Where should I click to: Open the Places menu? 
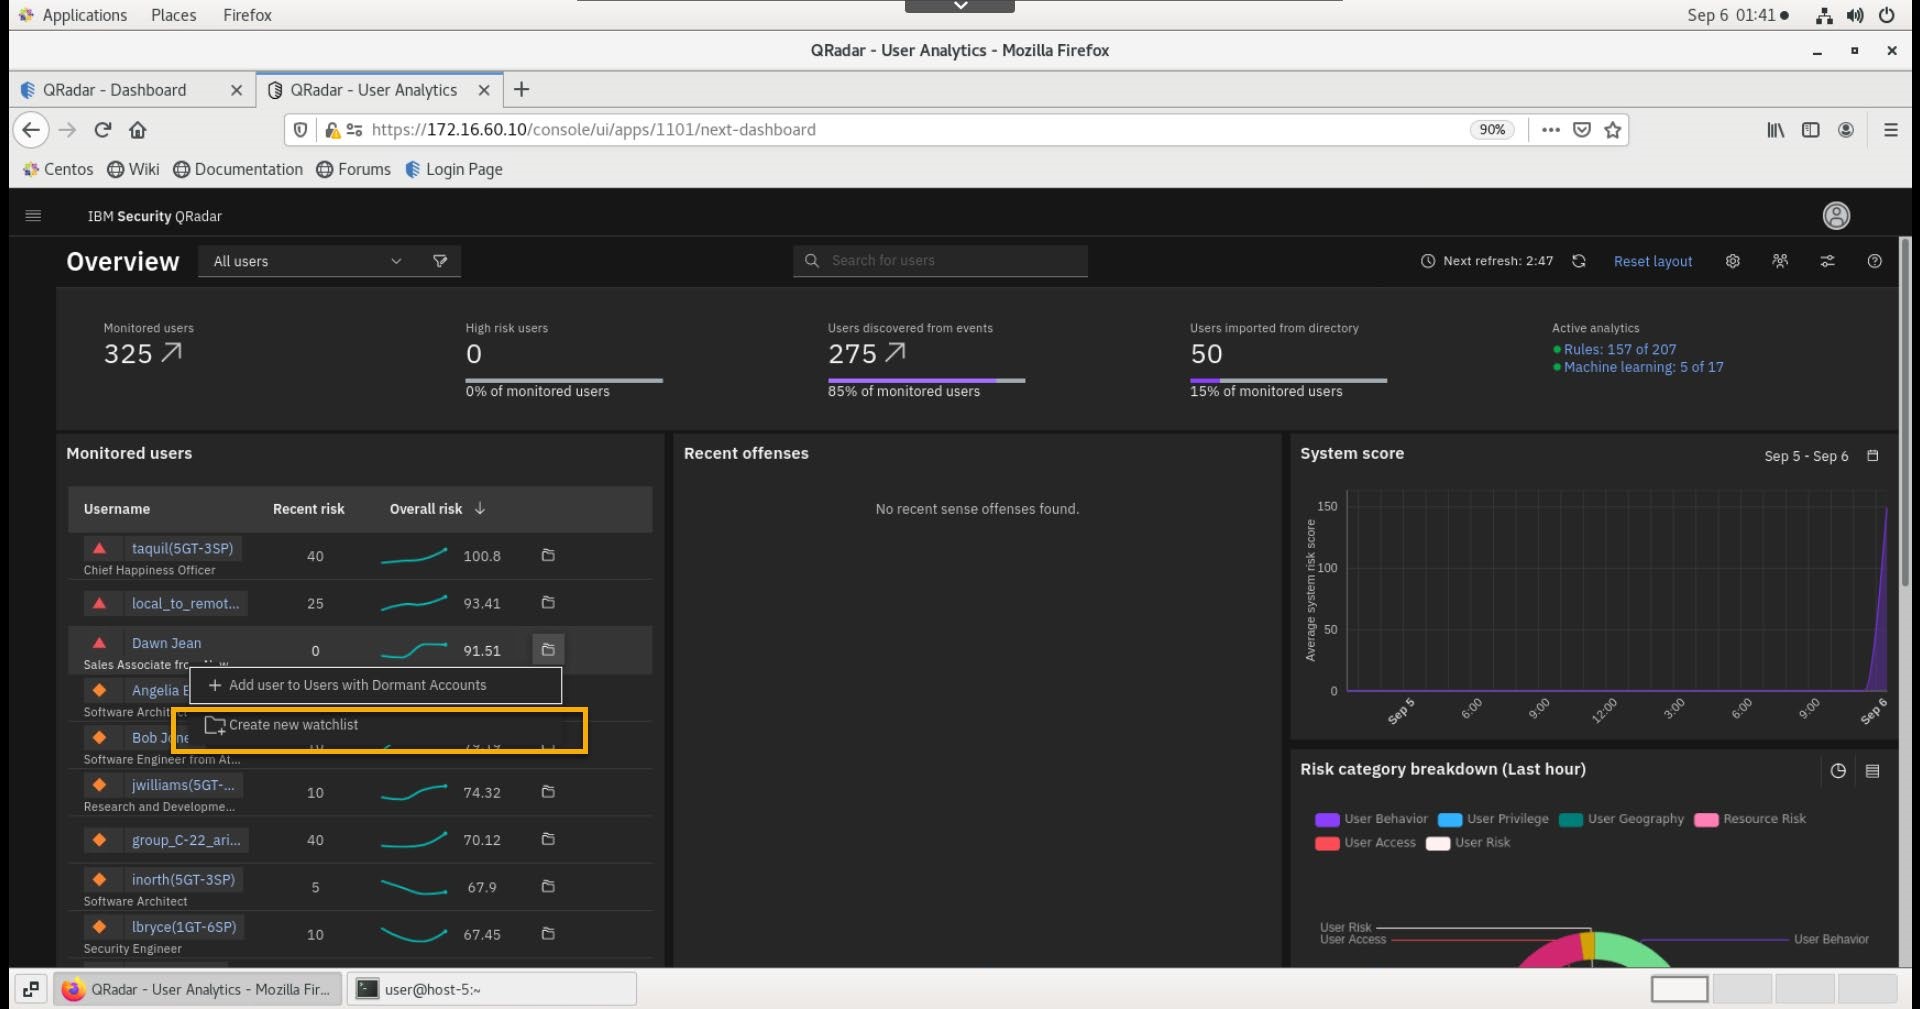pos(174,15)
